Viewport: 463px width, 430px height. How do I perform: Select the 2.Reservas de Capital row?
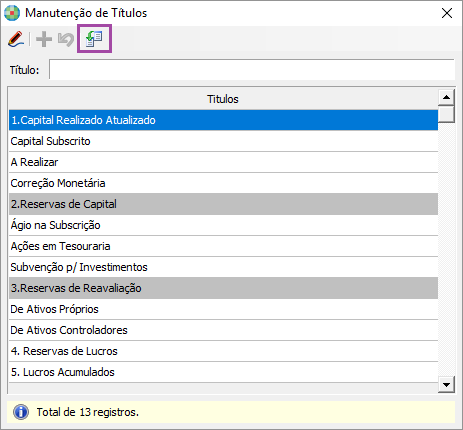223,204
